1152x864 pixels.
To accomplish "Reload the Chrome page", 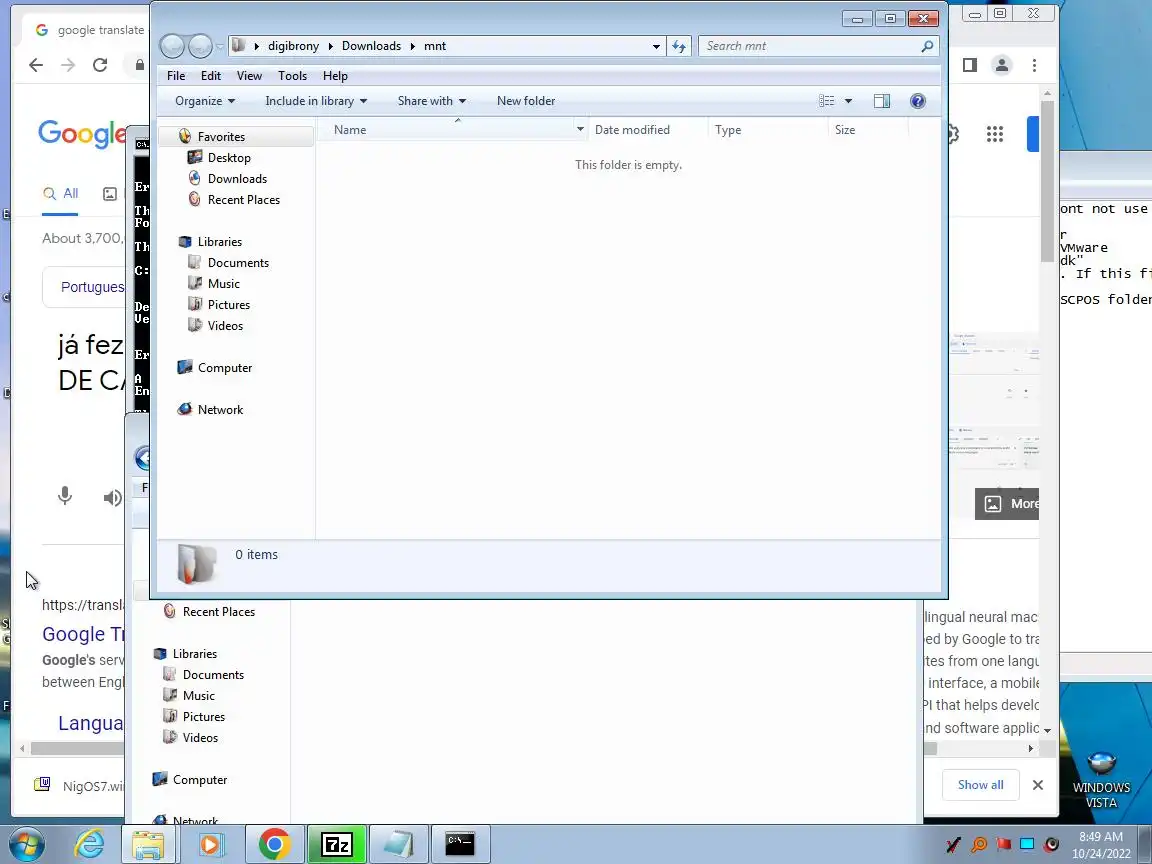I will coord(100,65).
